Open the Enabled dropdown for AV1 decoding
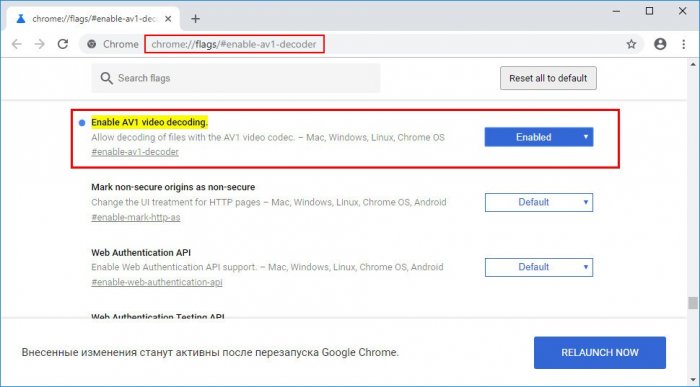Image resolution: width=700 pixels, height=387 pixels. pos(539,137)
